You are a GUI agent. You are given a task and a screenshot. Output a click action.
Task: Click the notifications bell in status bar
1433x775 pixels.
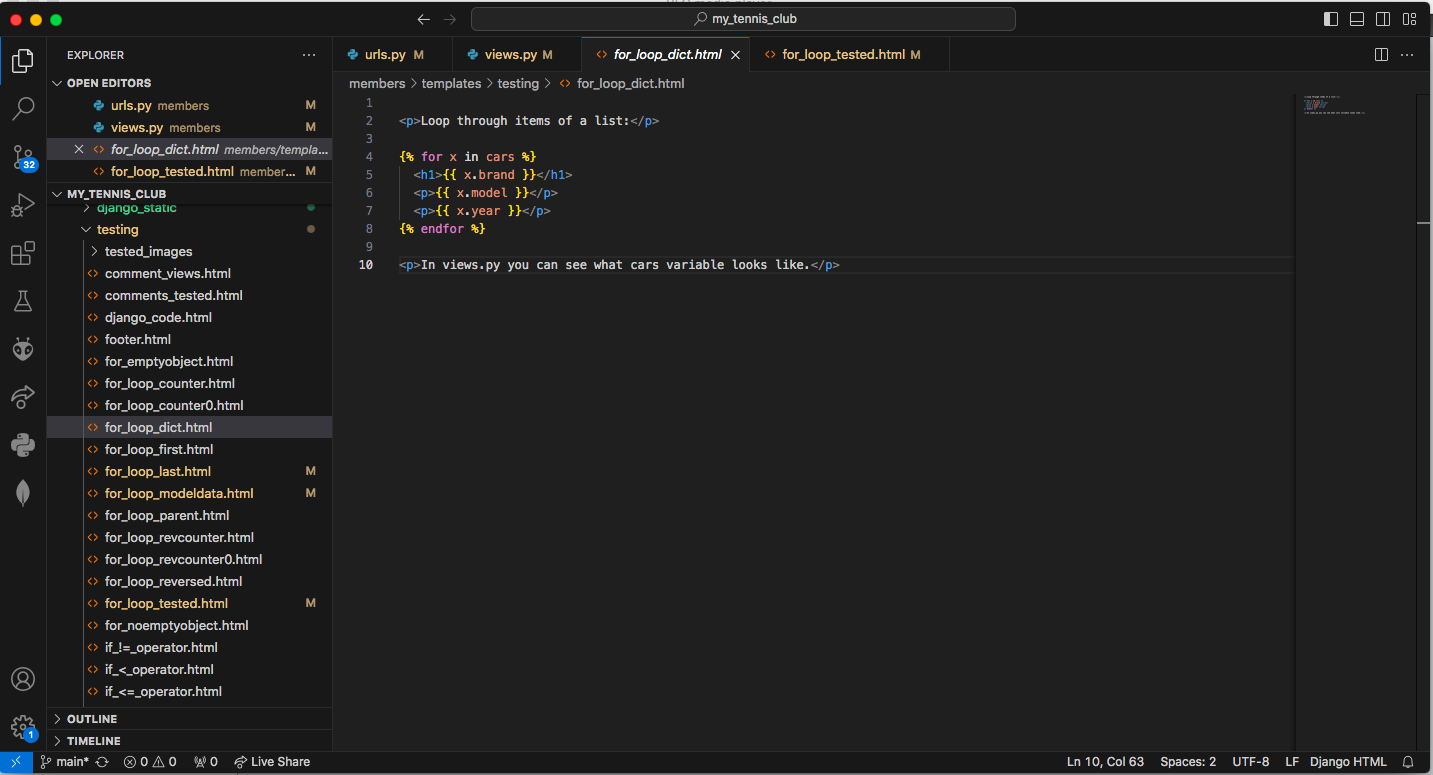click(x=1408, y=762)
